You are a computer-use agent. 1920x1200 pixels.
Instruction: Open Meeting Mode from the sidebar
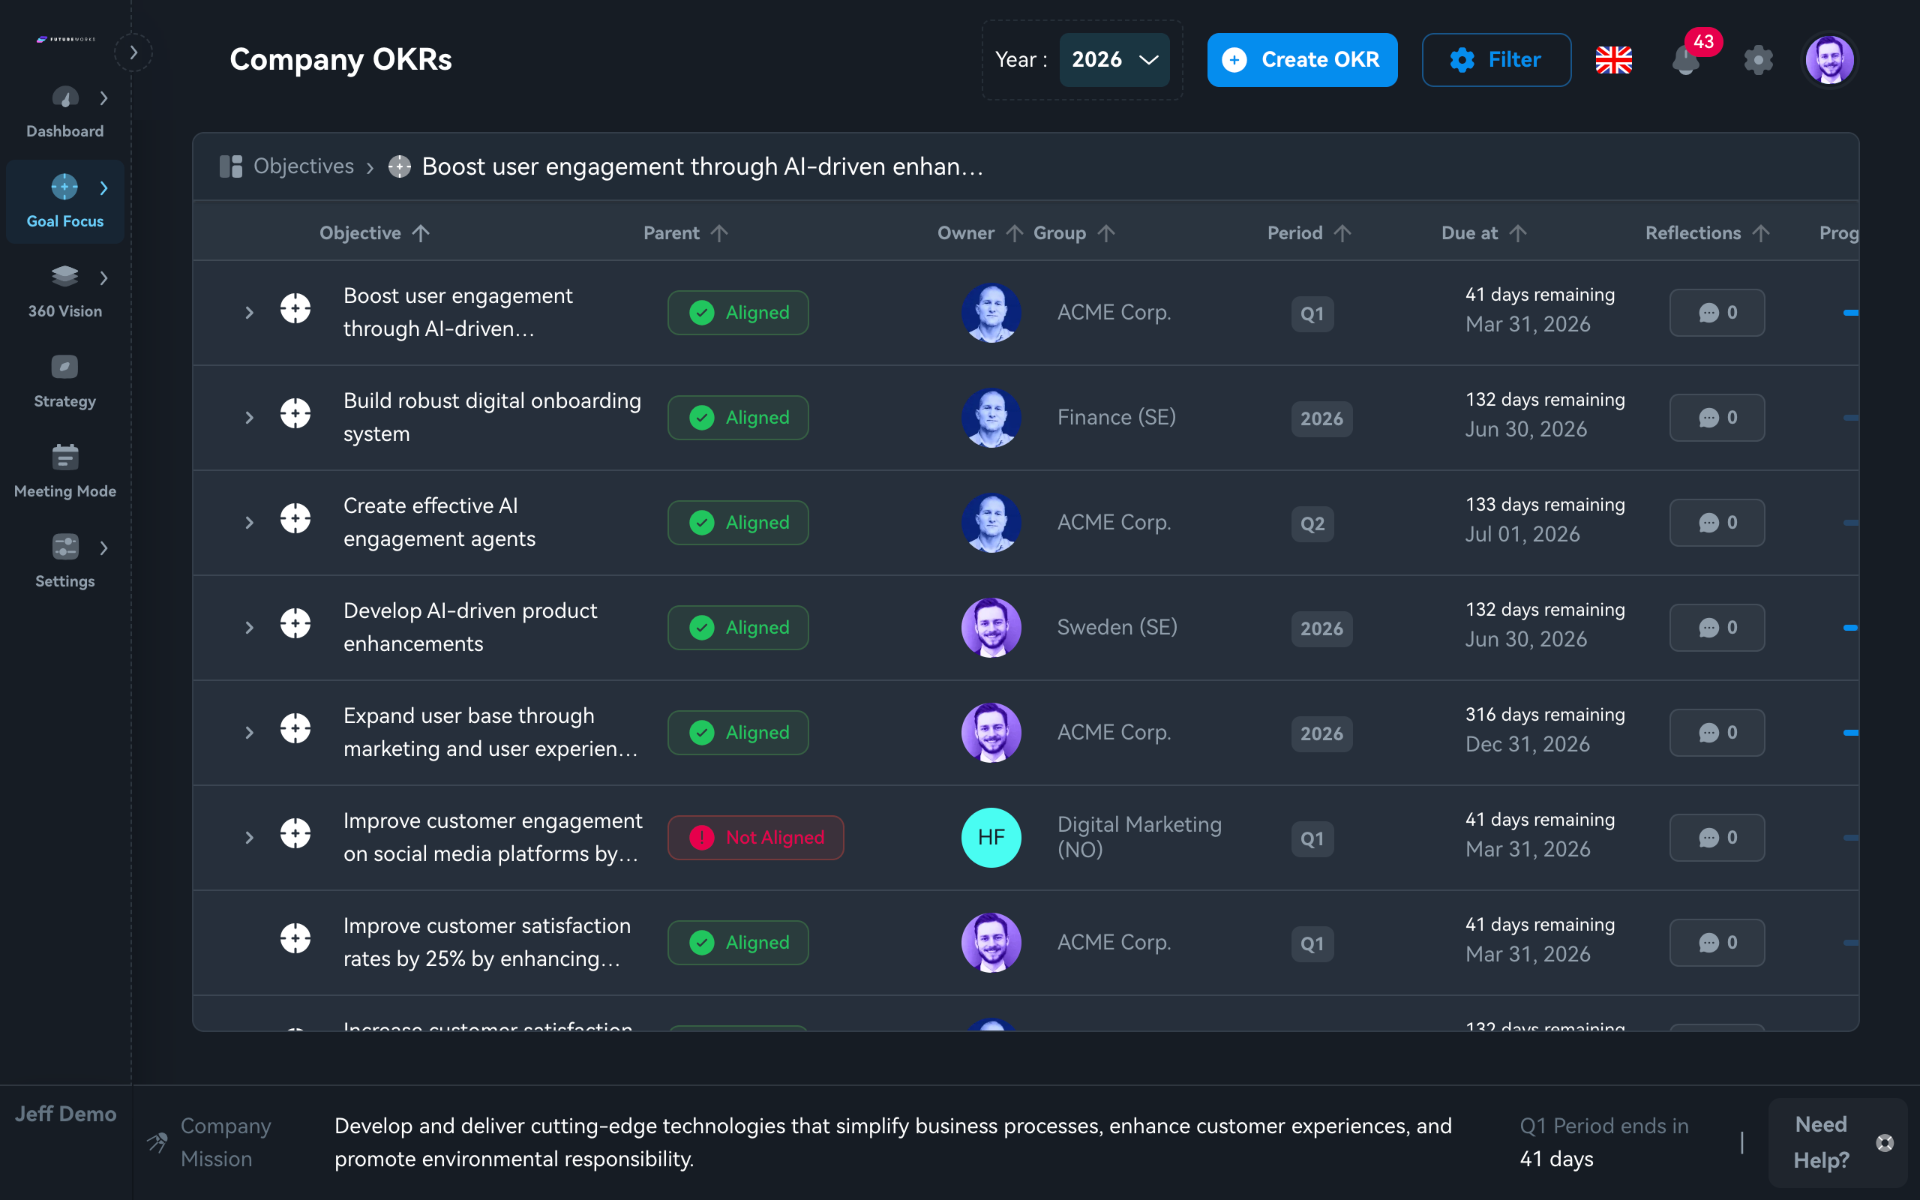[65, 458]
